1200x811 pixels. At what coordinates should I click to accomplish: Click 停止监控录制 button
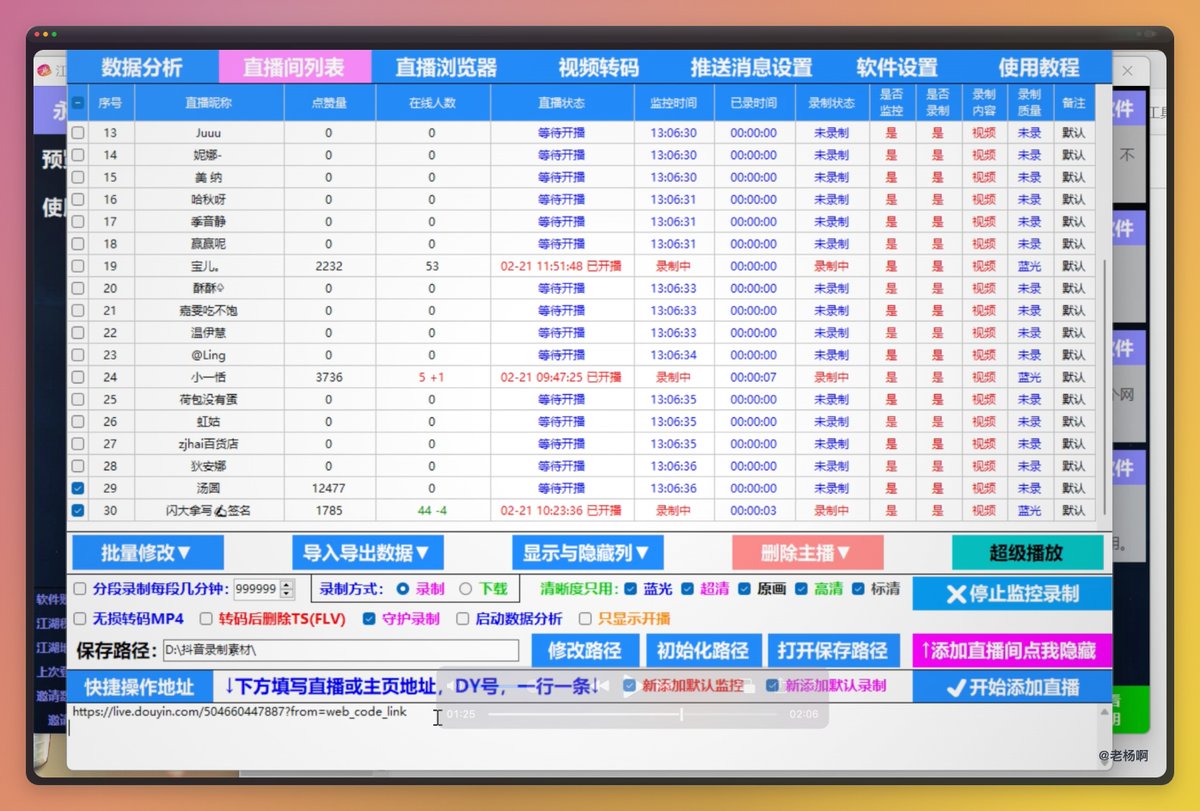(x=1012, y=593)
